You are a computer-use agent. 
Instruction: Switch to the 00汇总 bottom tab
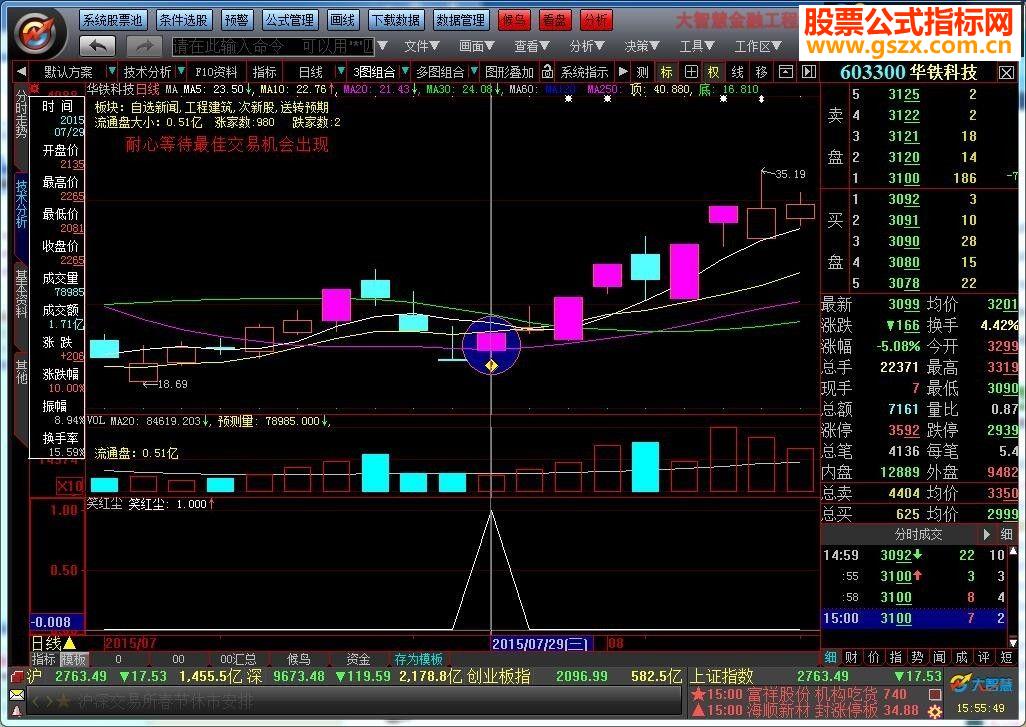pos(238,659)
